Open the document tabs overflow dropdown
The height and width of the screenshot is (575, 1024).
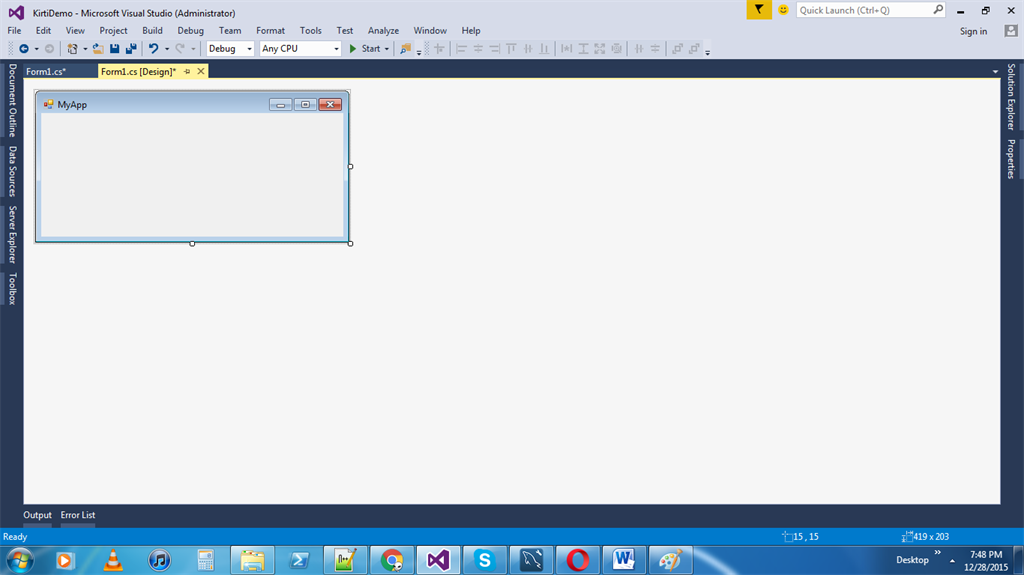pos(995,71)
